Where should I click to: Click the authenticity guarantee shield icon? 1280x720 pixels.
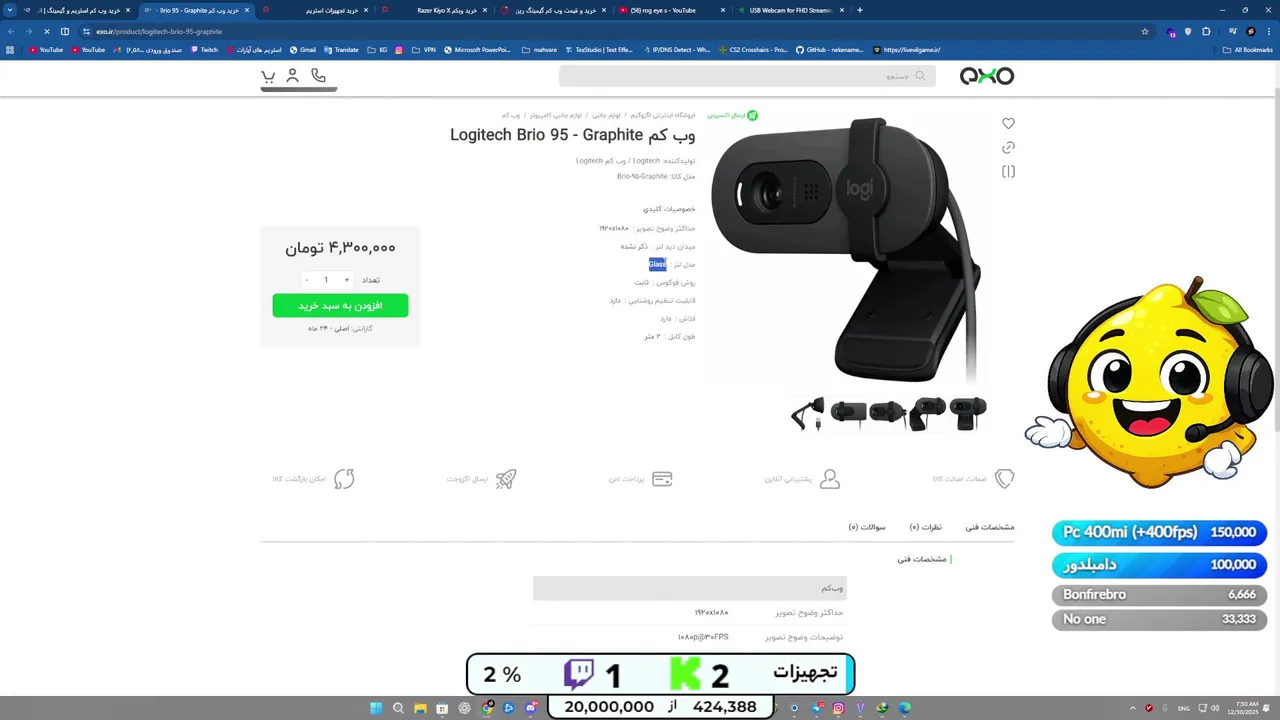point(1004,479)
